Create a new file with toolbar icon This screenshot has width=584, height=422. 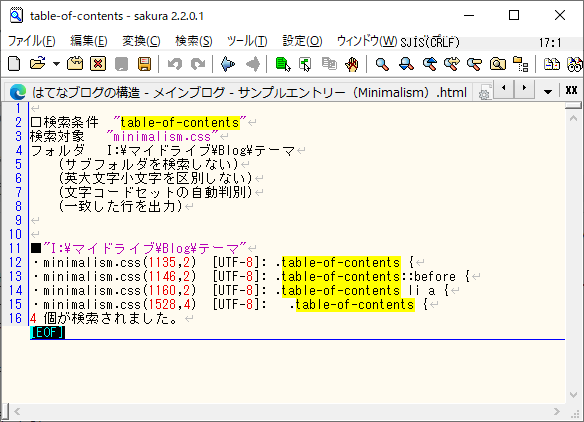tap(14, 64)
